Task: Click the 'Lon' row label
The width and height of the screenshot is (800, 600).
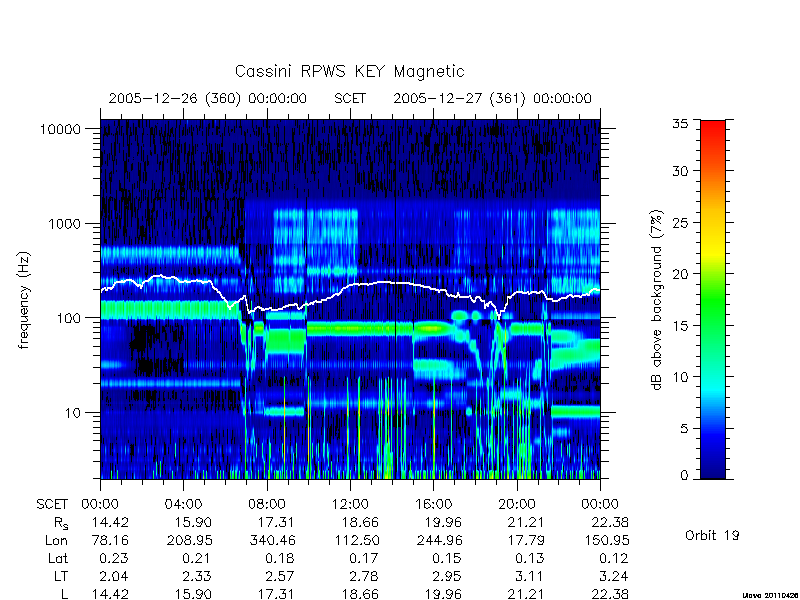Action: [56, 540]
